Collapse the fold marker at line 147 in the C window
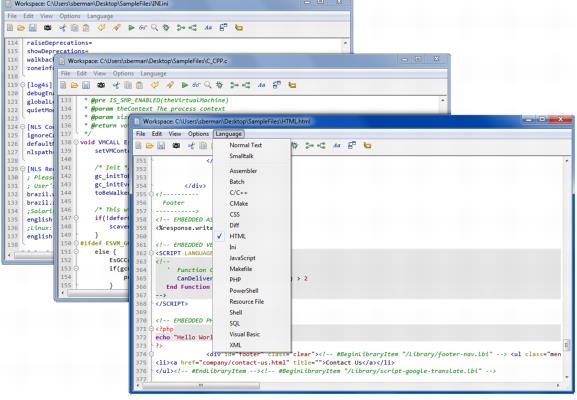This screenshot has width=577, height=400. point(76,218)
